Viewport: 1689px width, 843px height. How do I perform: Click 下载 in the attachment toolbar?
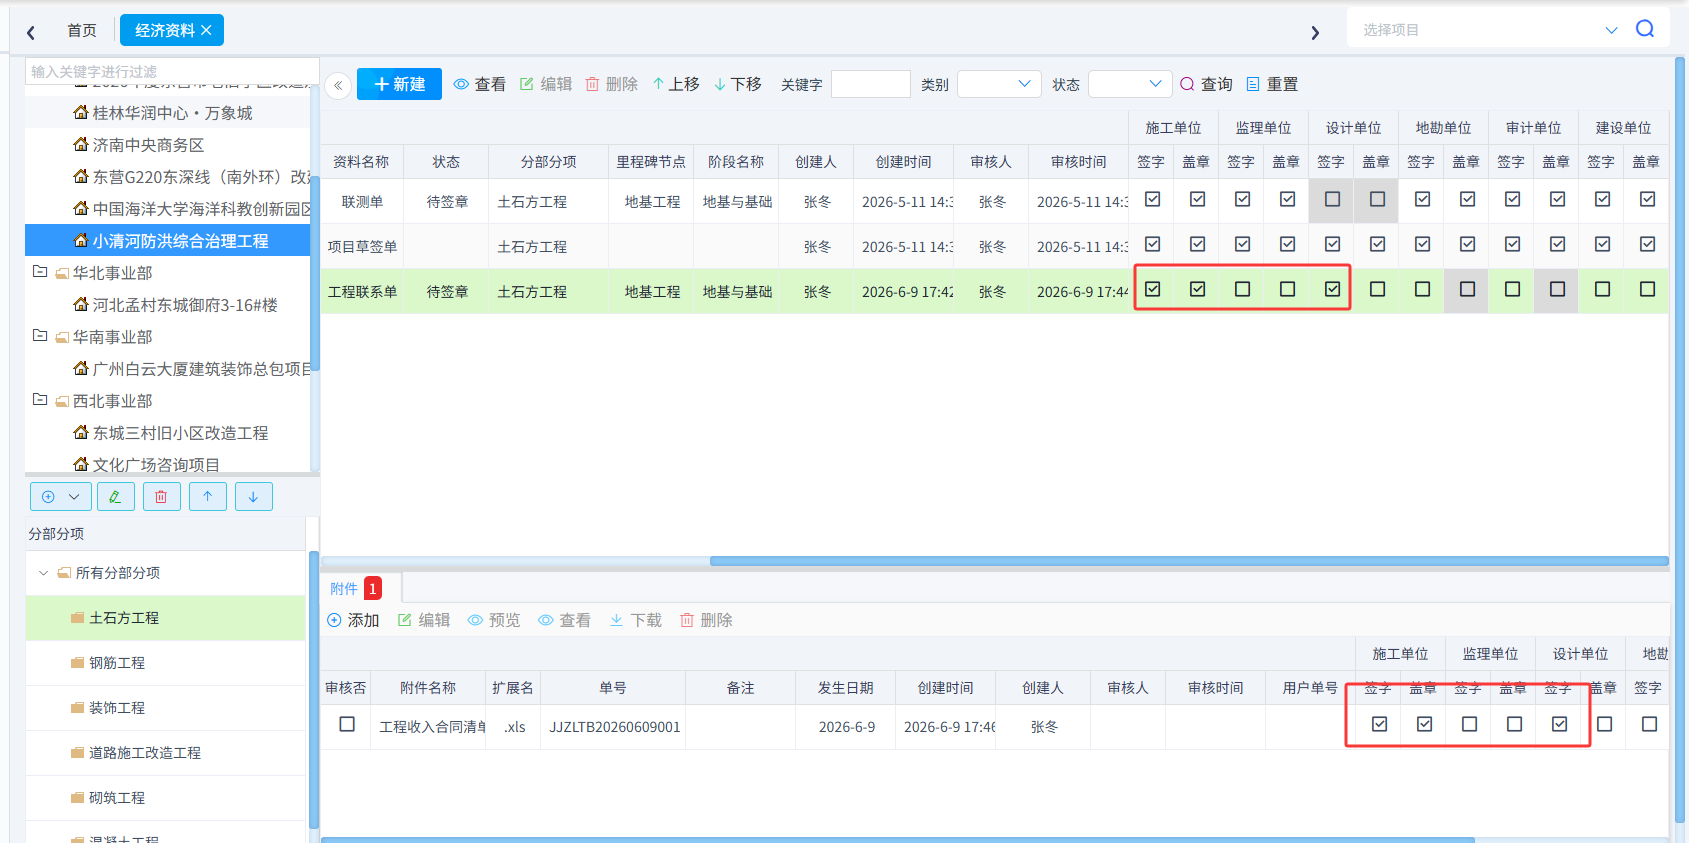(x=636, y=621)
